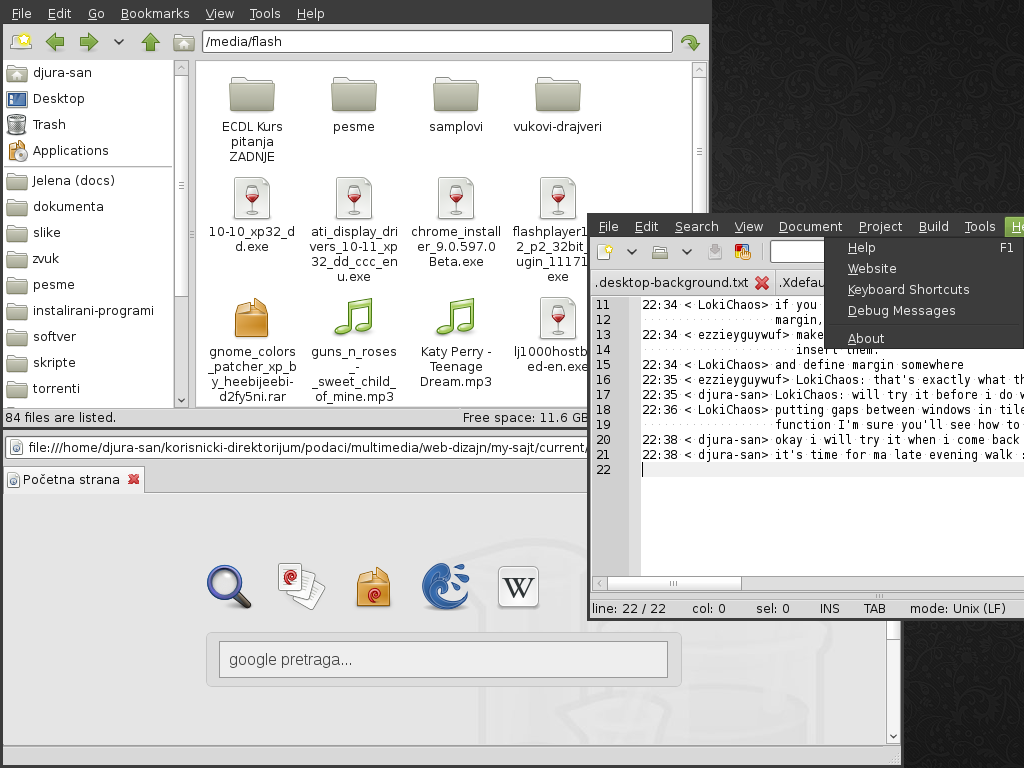Open the history dropdown arrow beside Forward
The height and width of the screenshot is (768, 1024).
pyautogui.click(x=119, y=42)
